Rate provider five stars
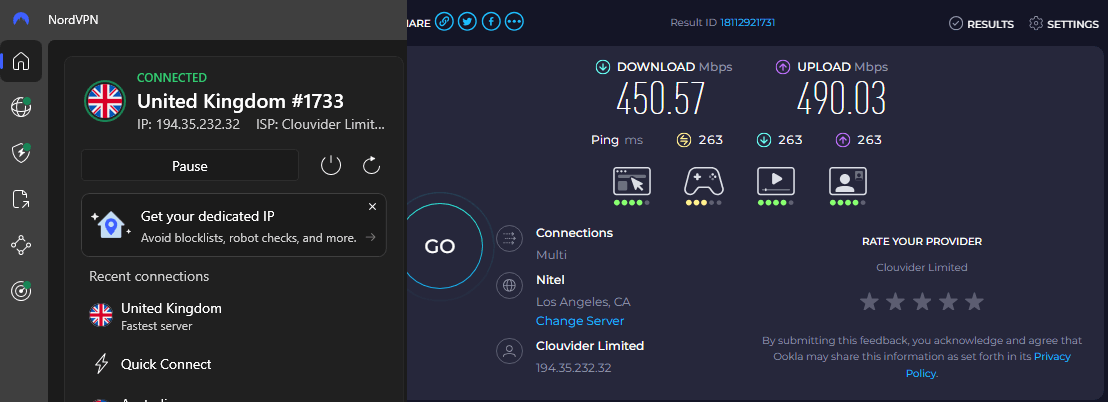This screenshot has height=402, width=1108. click(x=974, y=302)
